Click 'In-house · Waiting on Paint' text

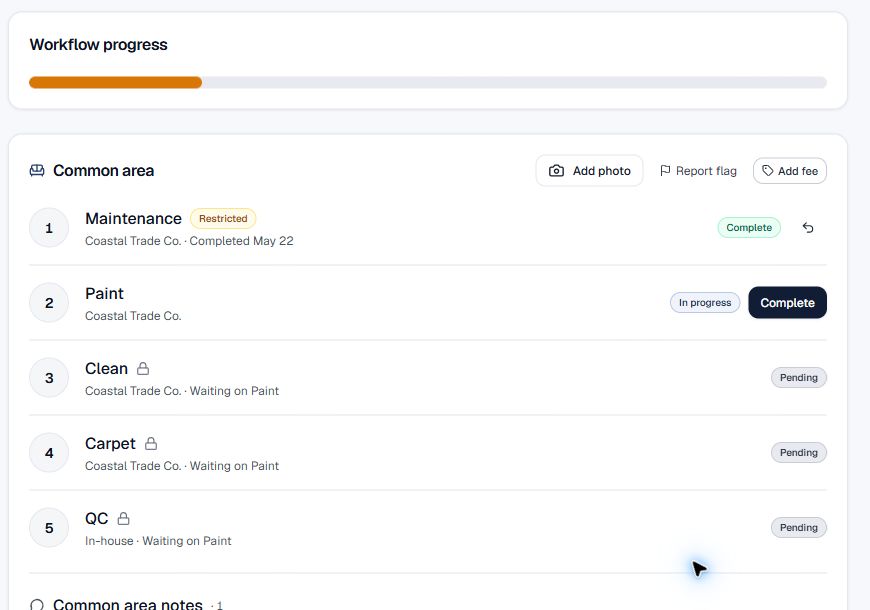point(158,541)
